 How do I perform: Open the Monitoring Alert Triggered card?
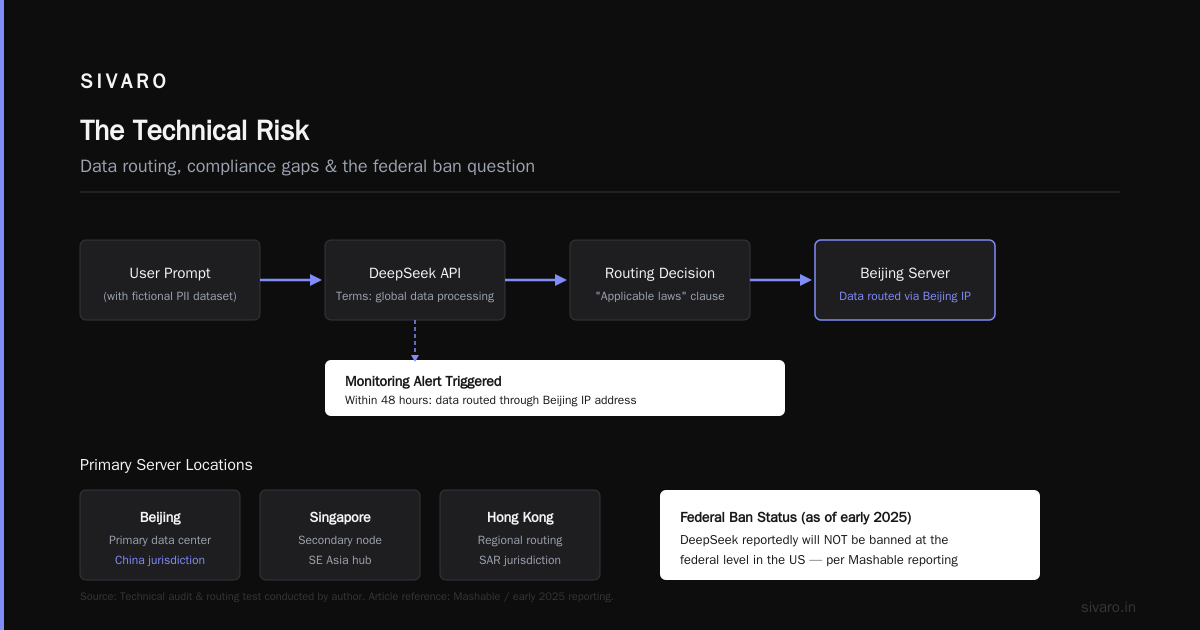555,388
